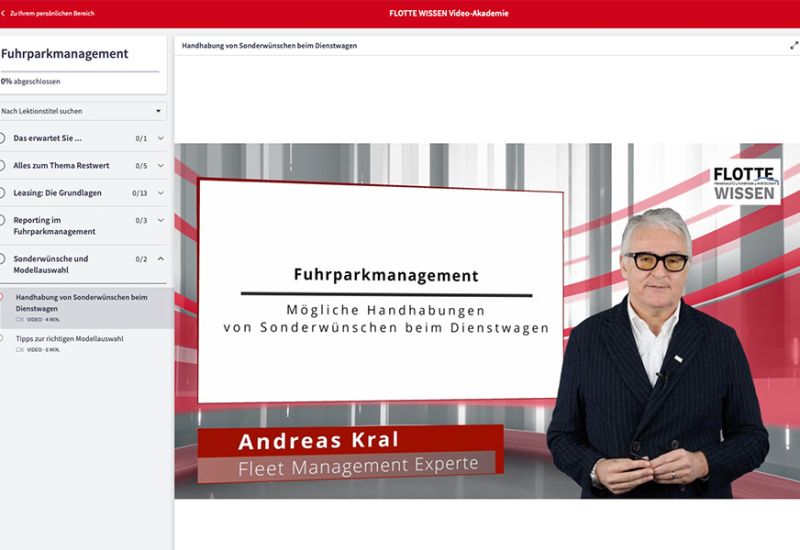800x550 pixels.
Task: Open the 'Nach Lektionstitel suchen' dropdown
Action: point(83,111)
